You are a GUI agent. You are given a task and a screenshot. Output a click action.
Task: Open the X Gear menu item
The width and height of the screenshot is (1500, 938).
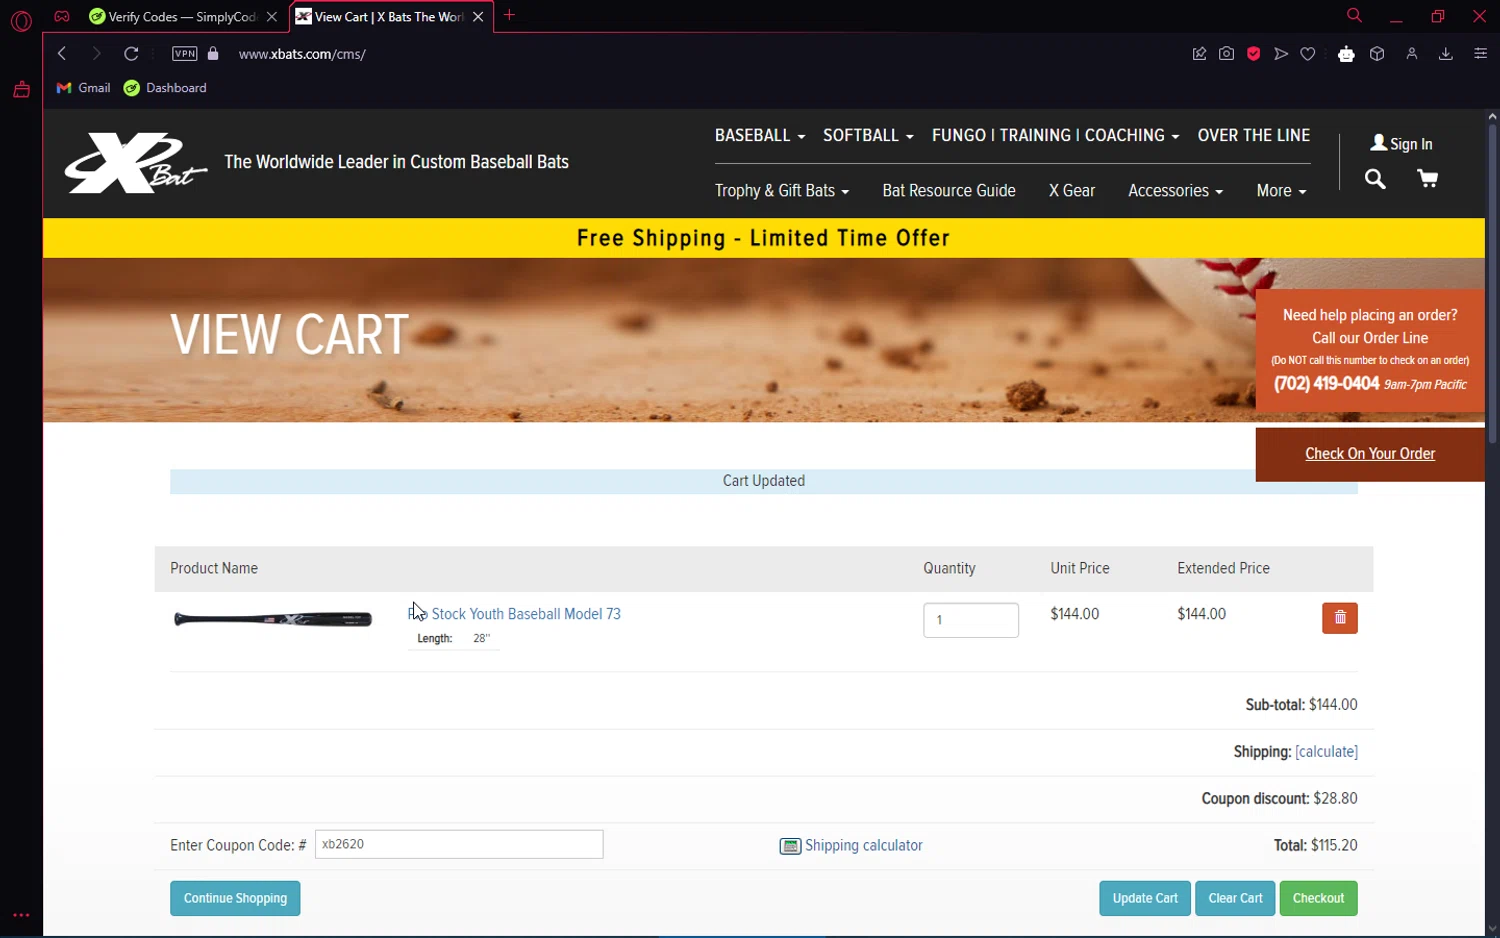tap(1072, 190)
